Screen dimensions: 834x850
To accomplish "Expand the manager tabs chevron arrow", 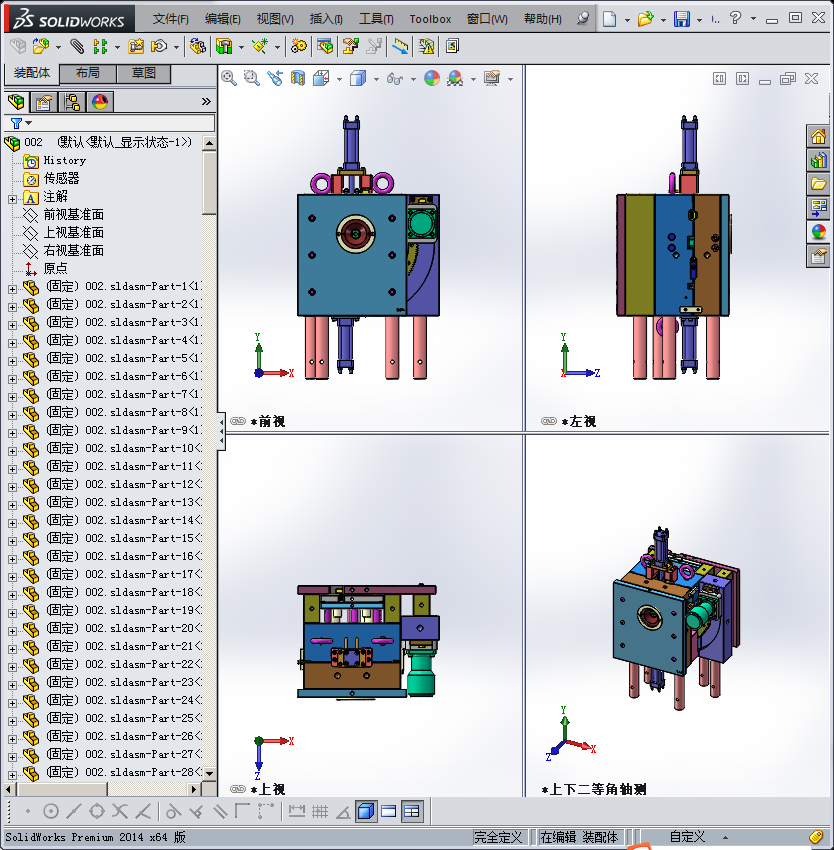I will pyautogui.click(x=206, y=101).
